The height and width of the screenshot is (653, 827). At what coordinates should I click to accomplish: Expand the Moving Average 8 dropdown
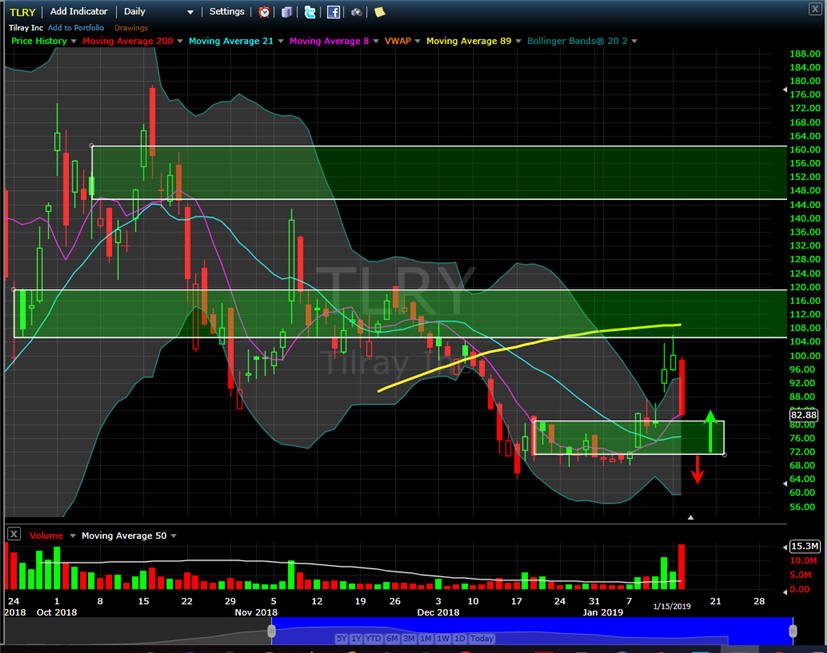click(x=376, y=41)
